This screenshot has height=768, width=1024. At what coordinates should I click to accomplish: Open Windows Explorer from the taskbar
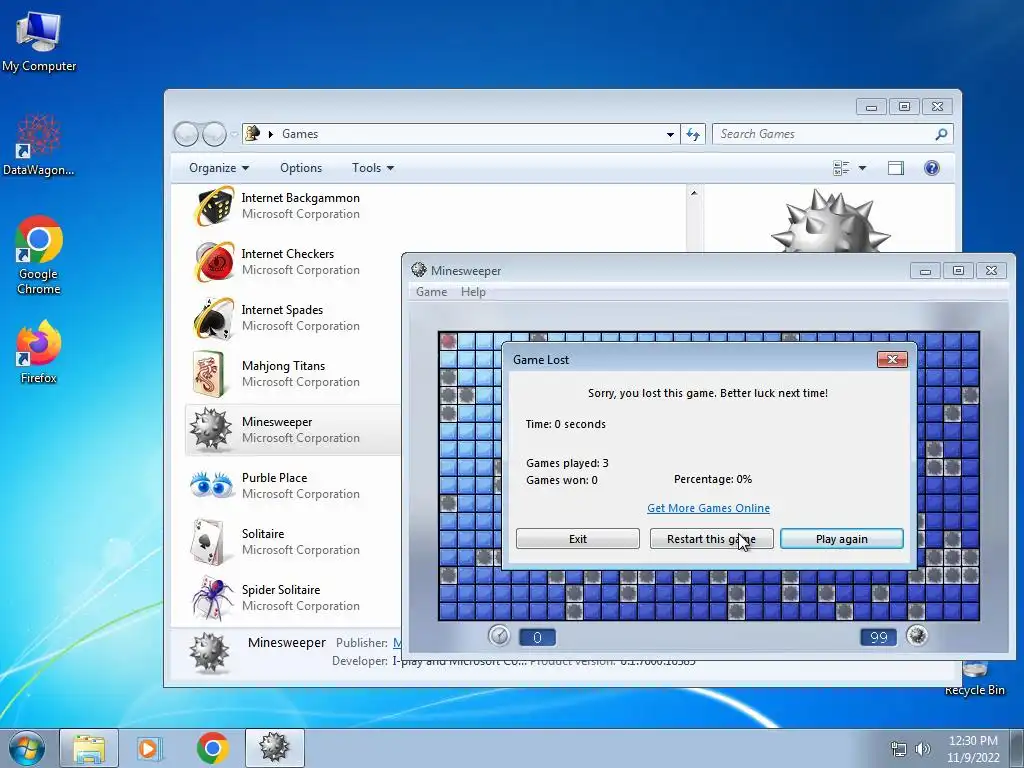click(89, 748)
